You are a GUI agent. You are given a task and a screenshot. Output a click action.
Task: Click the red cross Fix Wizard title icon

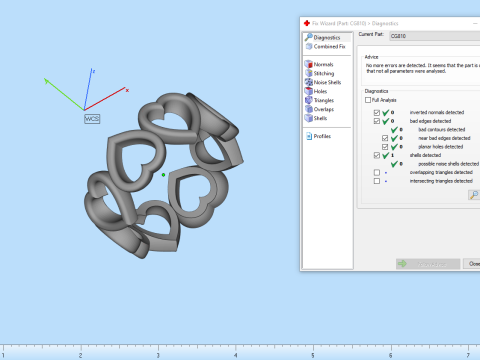(x=307, y=23)
